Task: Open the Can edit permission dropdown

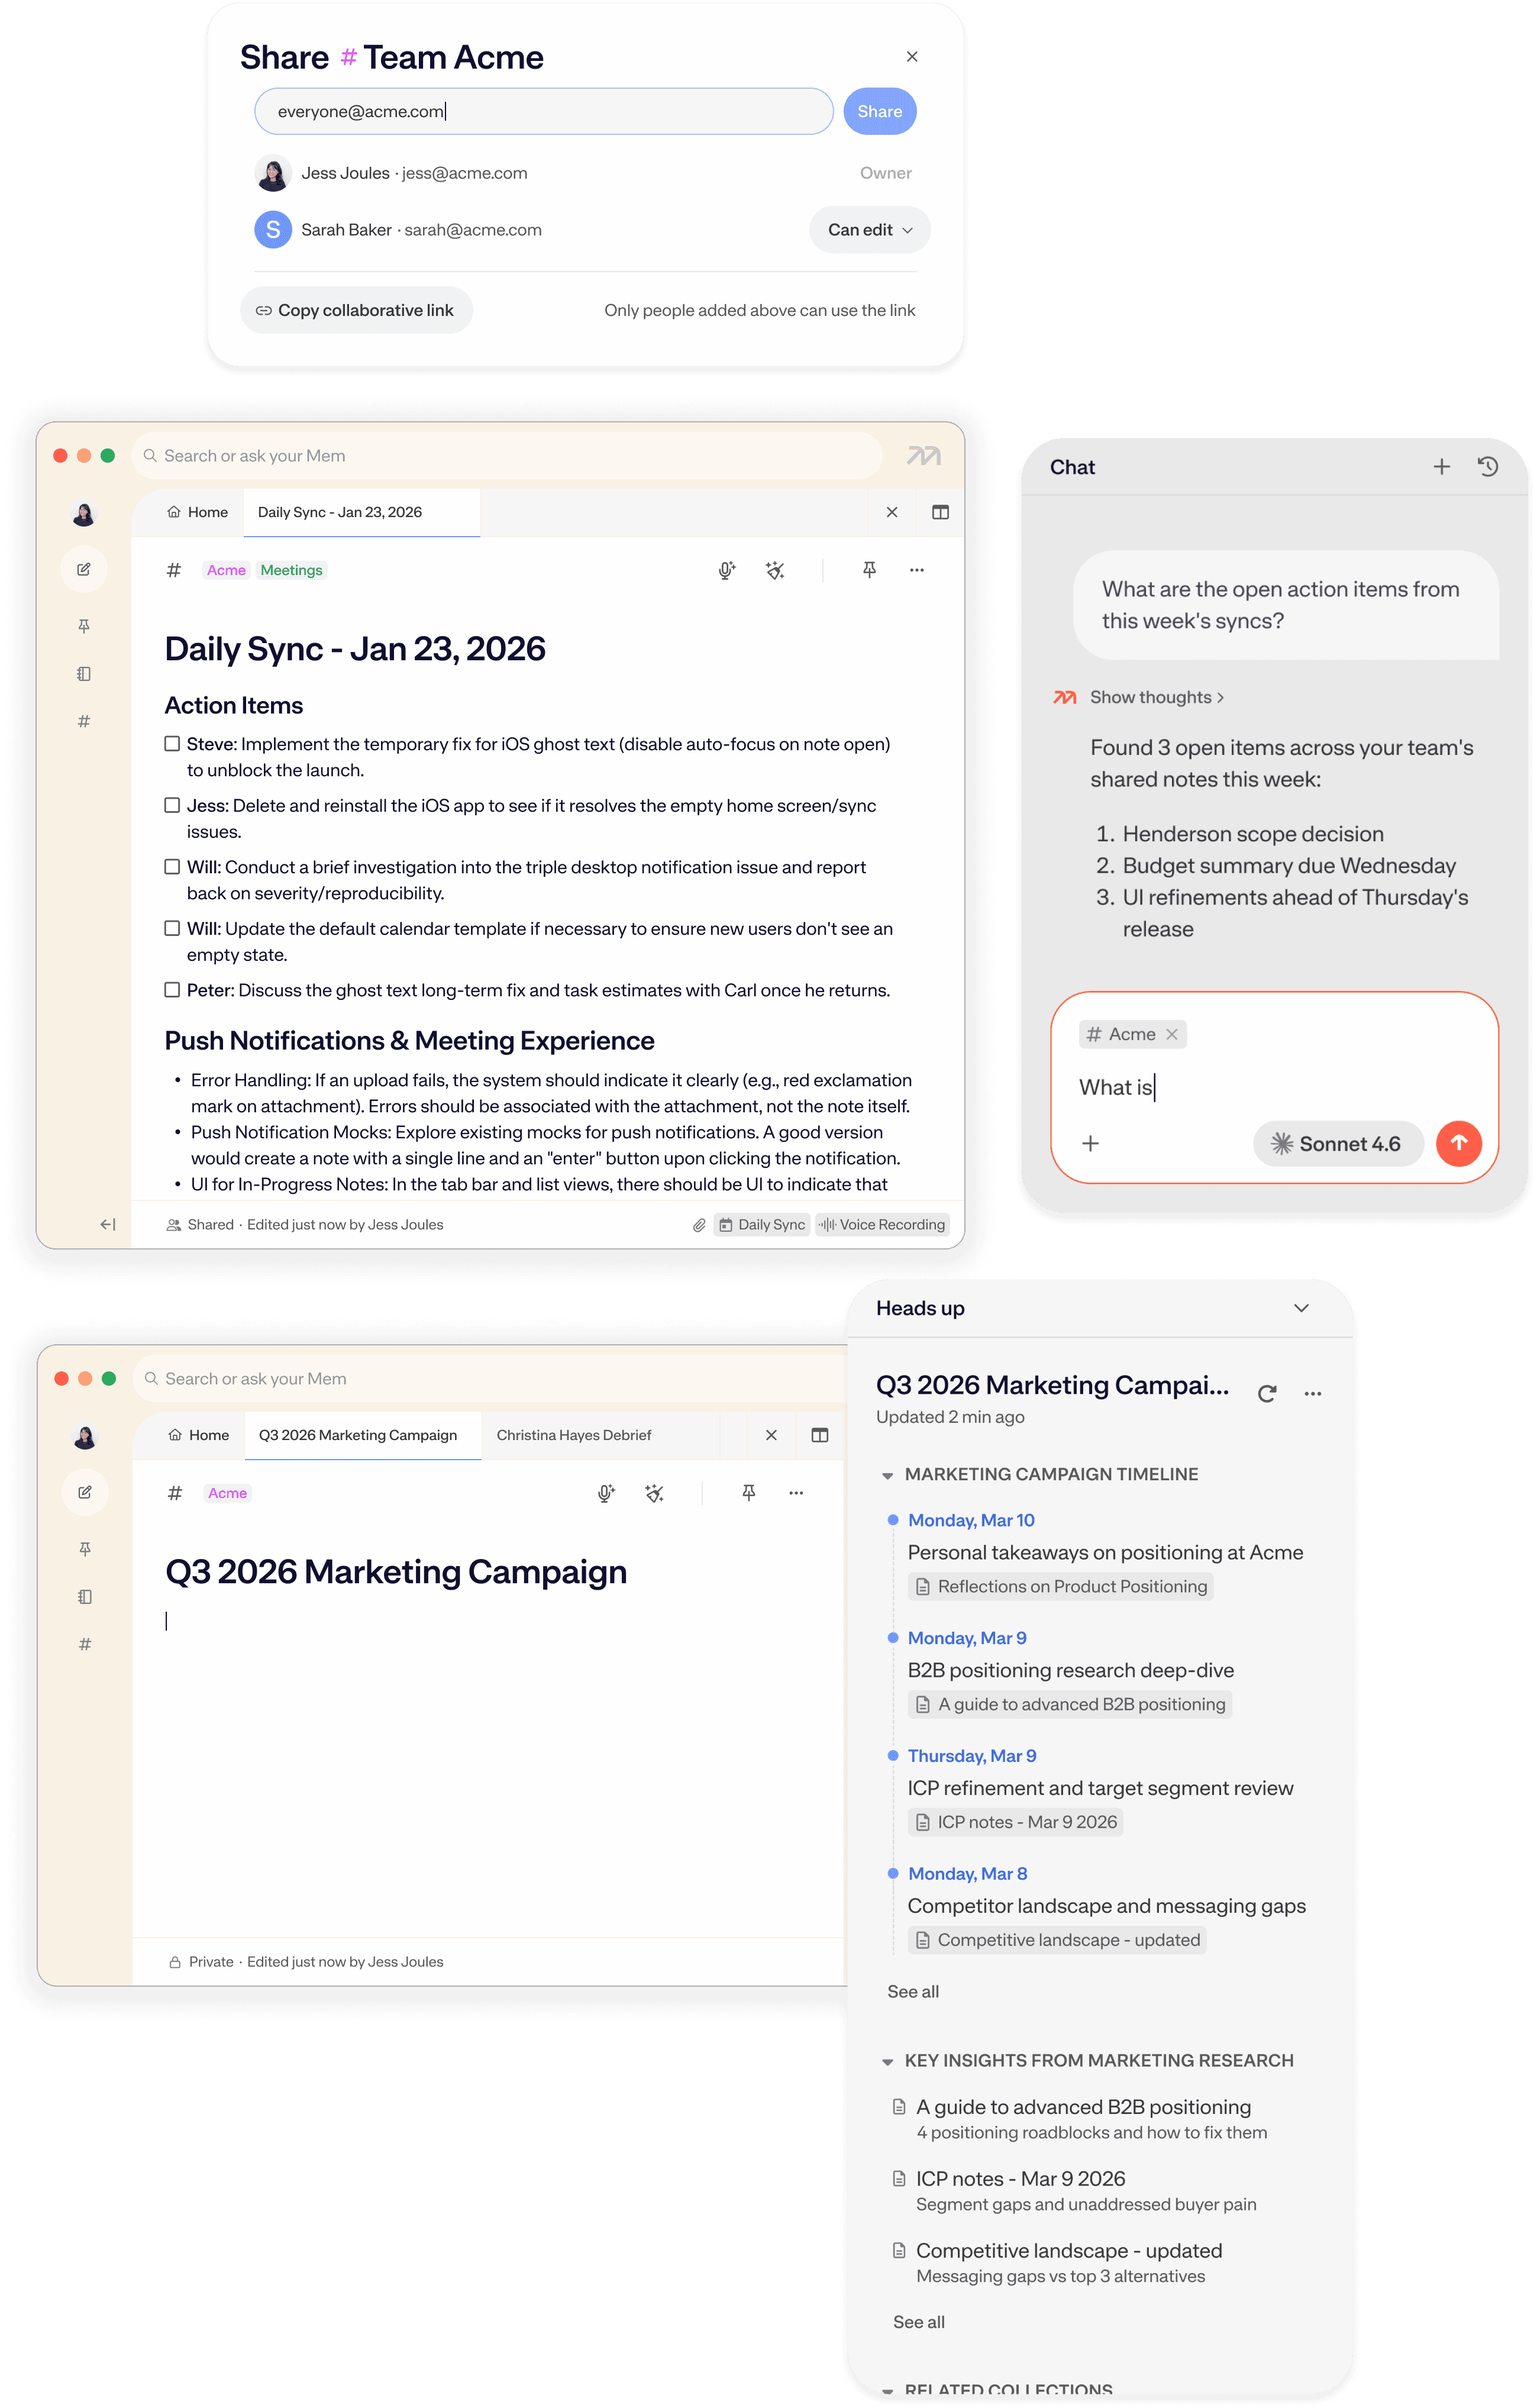Action: 869,230
